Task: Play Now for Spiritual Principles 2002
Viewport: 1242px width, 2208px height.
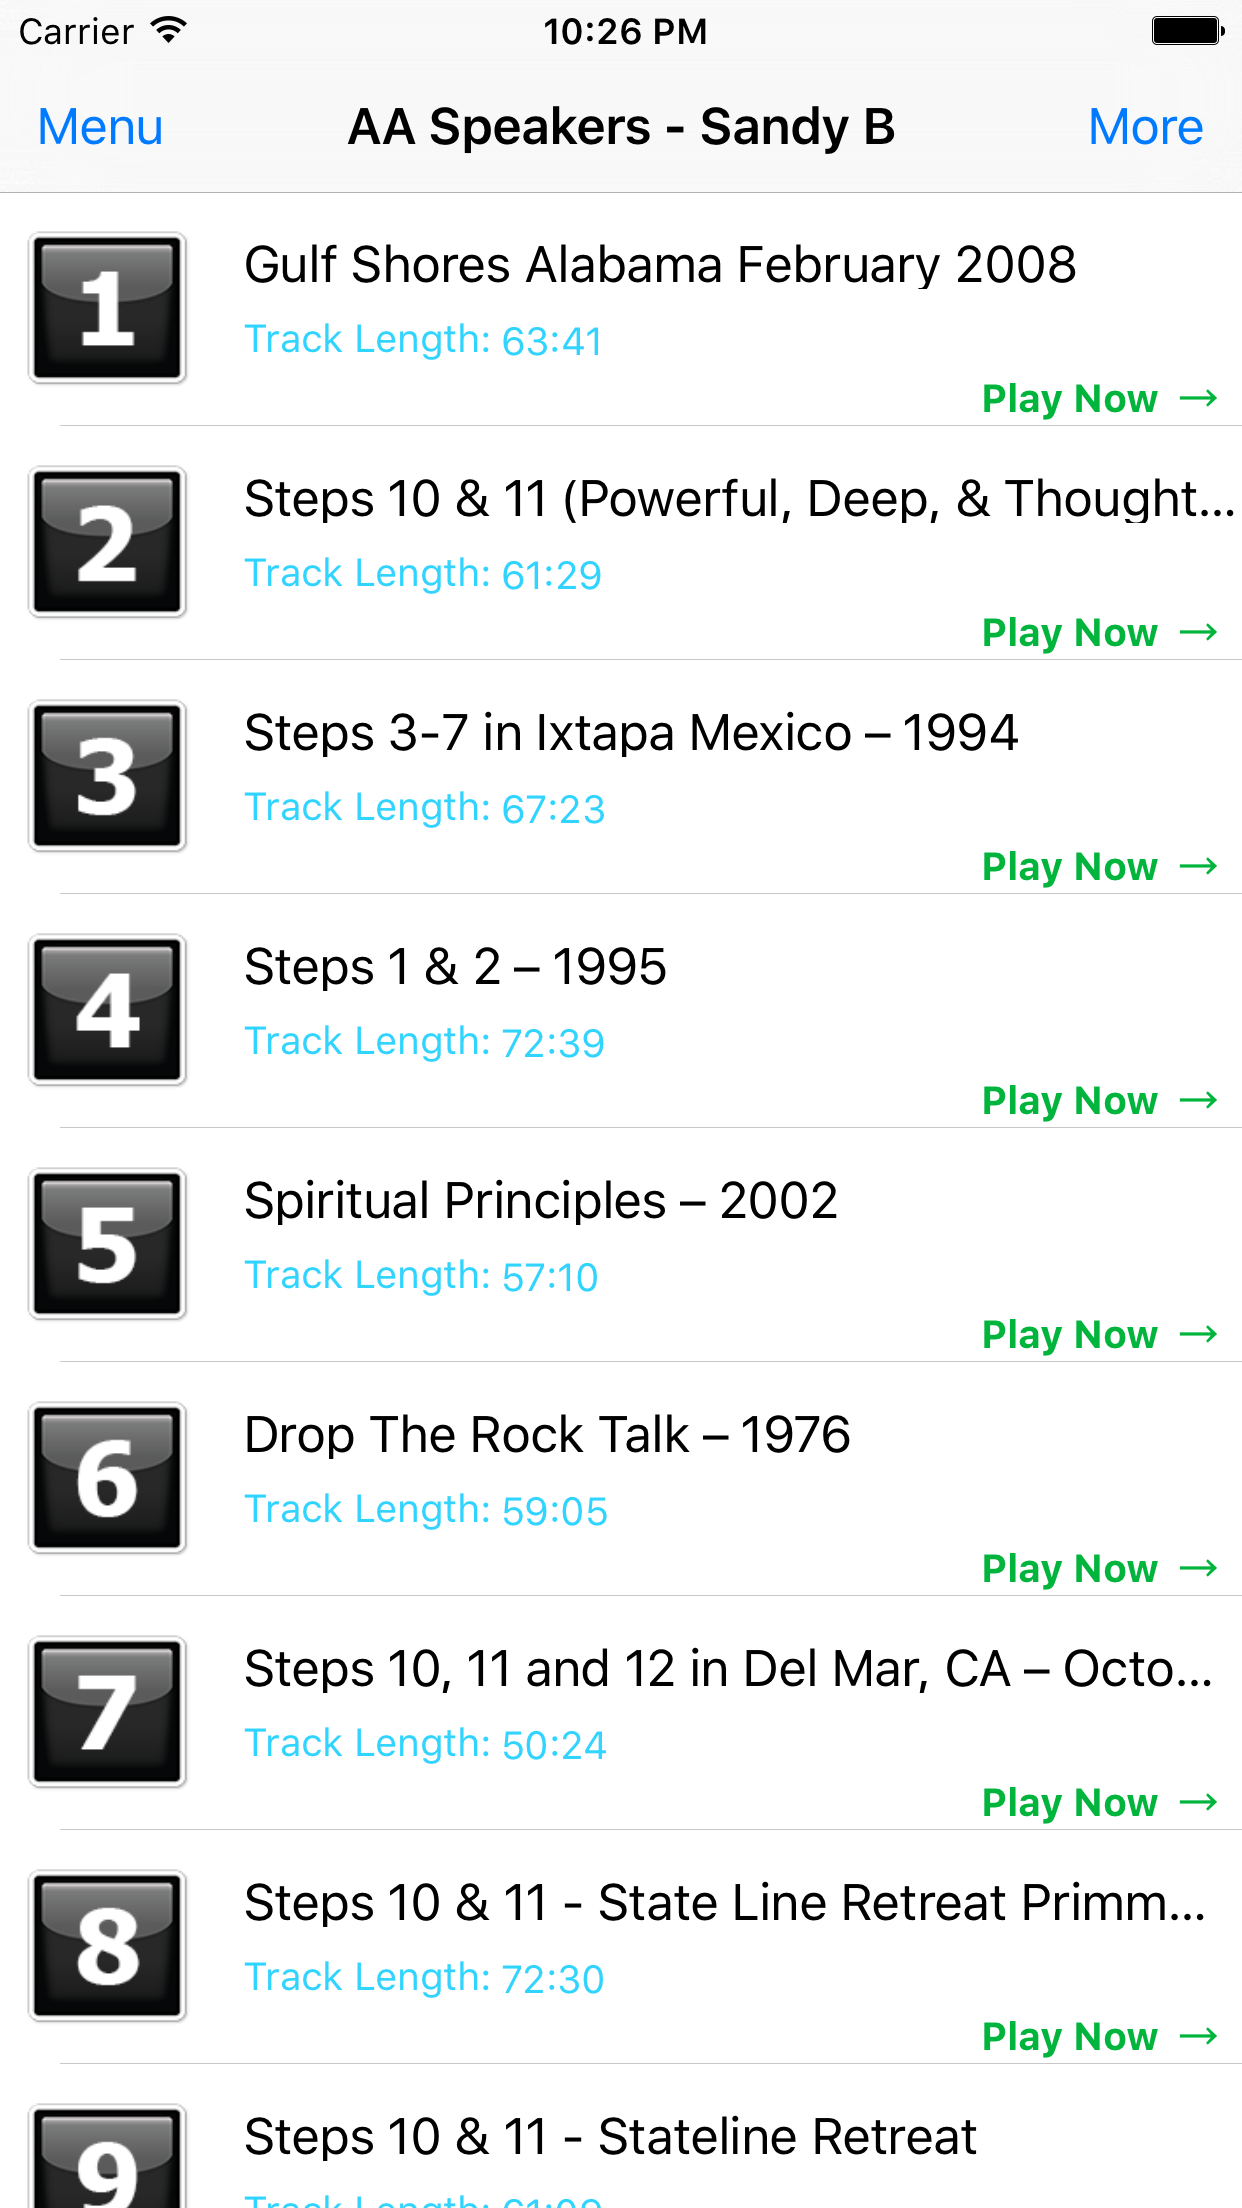Action: click(x=1099, y=1335)
